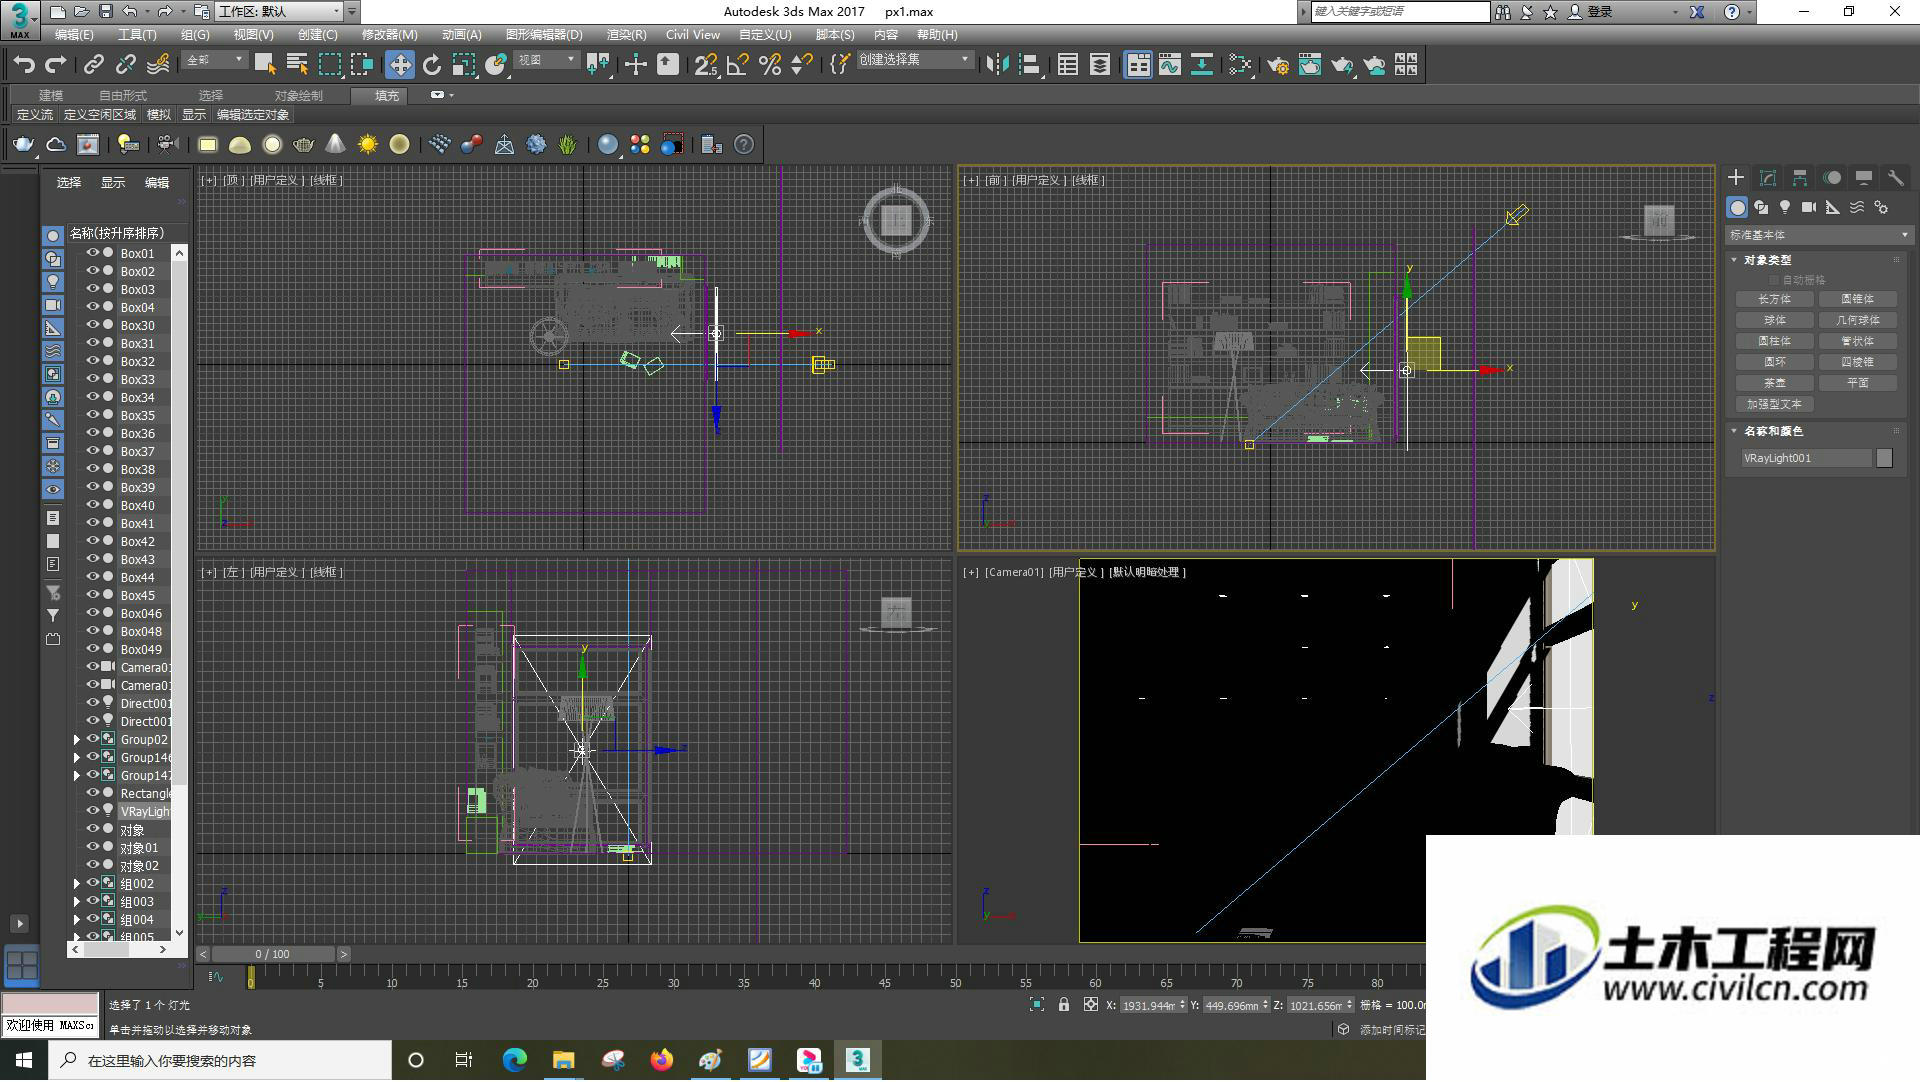Toggle visibility eye of Box30
This screenshot has height=1082, width=1920.
pyautogui.click(x=92, y=325)
